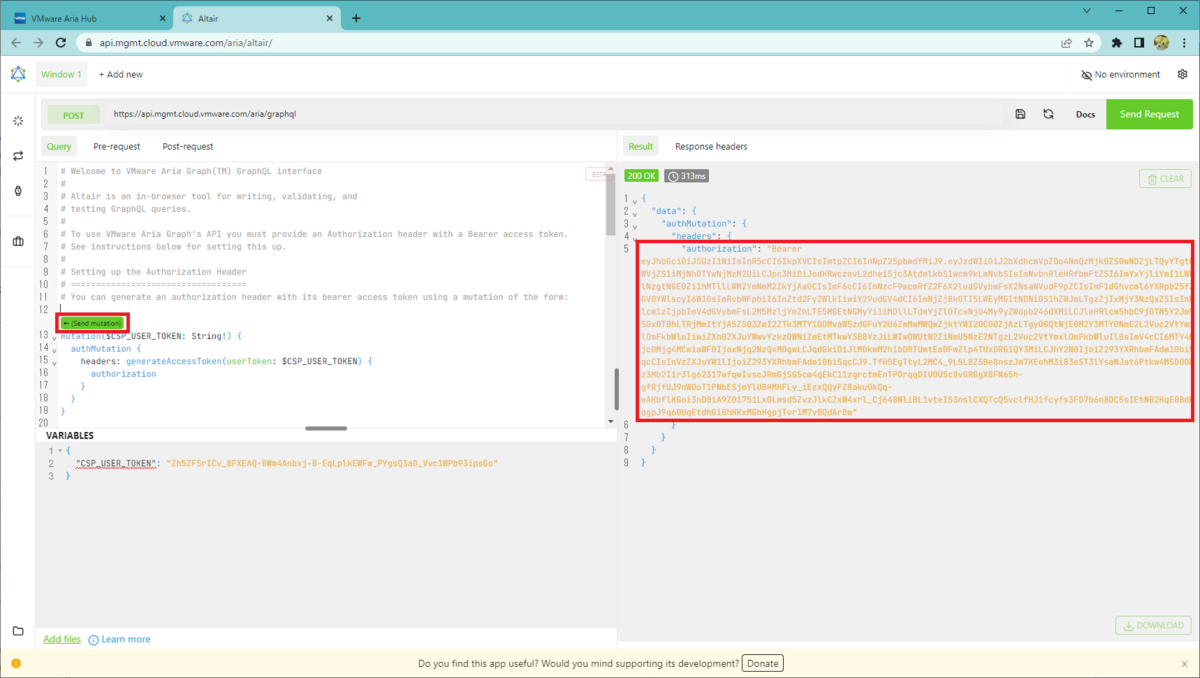
Task: Click the CSP_USER_TOKEN value in variables
Action: [x=331, y=464]
